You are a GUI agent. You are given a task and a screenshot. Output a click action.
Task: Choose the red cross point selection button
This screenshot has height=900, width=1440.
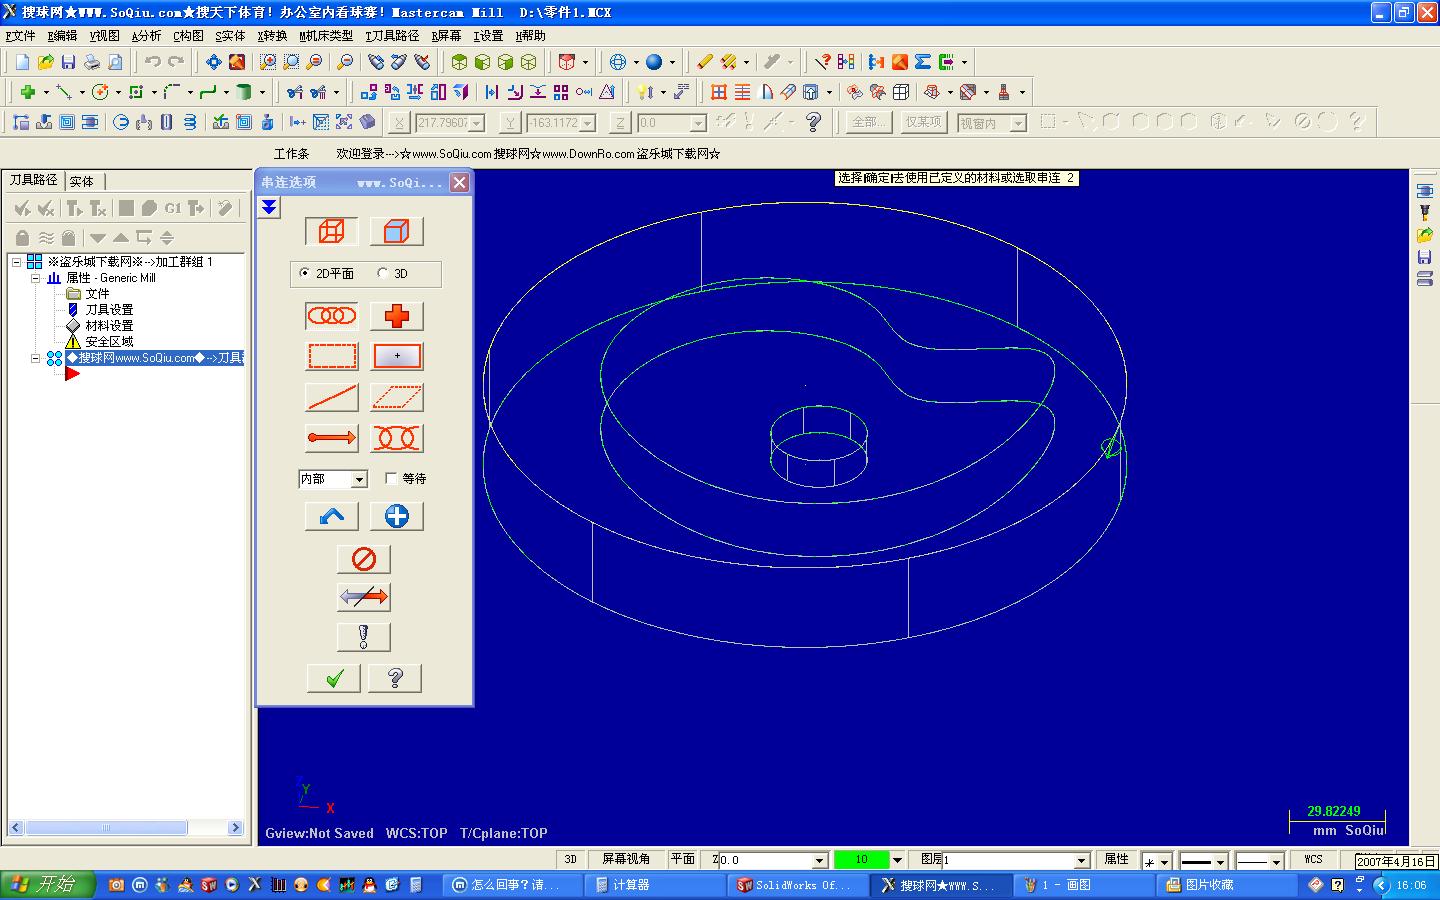[396, 316]
